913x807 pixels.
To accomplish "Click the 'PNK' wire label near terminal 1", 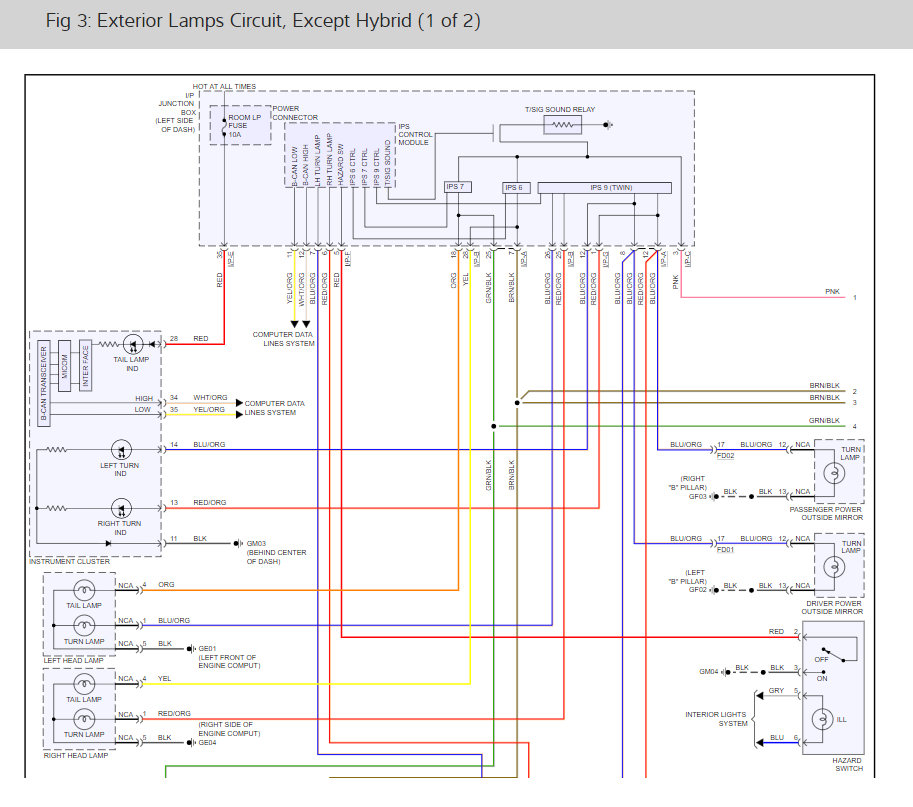I will click(833, 292).
